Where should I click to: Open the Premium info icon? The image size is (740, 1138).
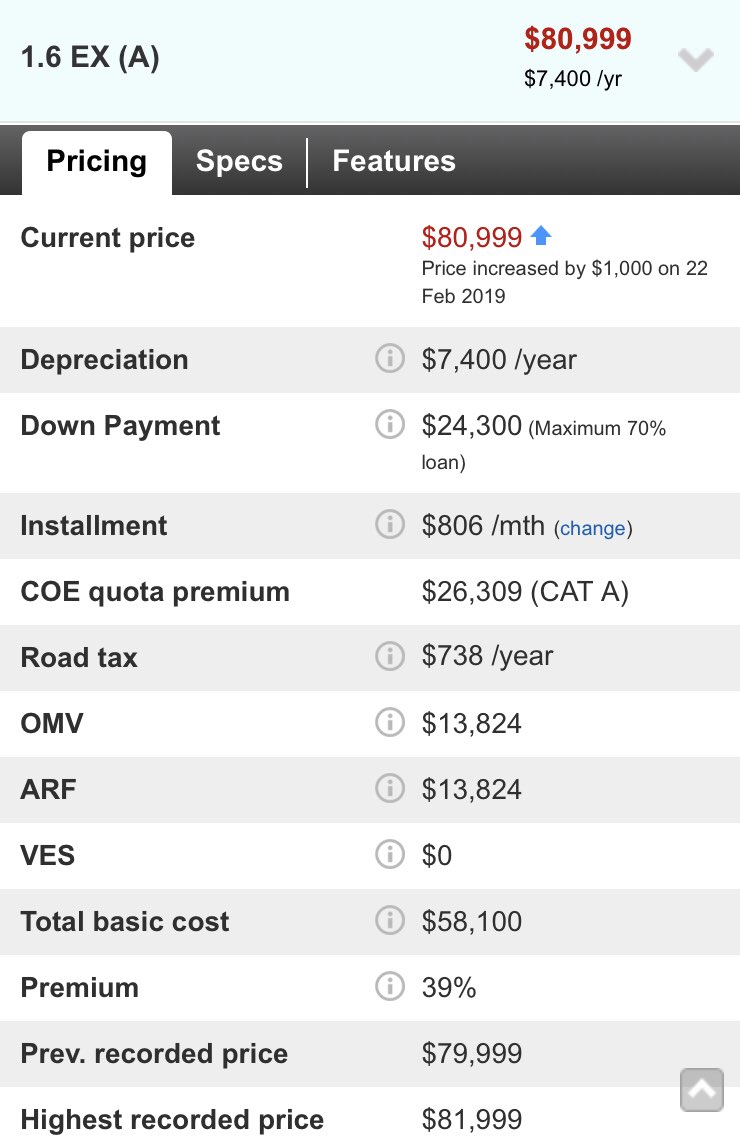pyautogui.click(x=389, y=986)
